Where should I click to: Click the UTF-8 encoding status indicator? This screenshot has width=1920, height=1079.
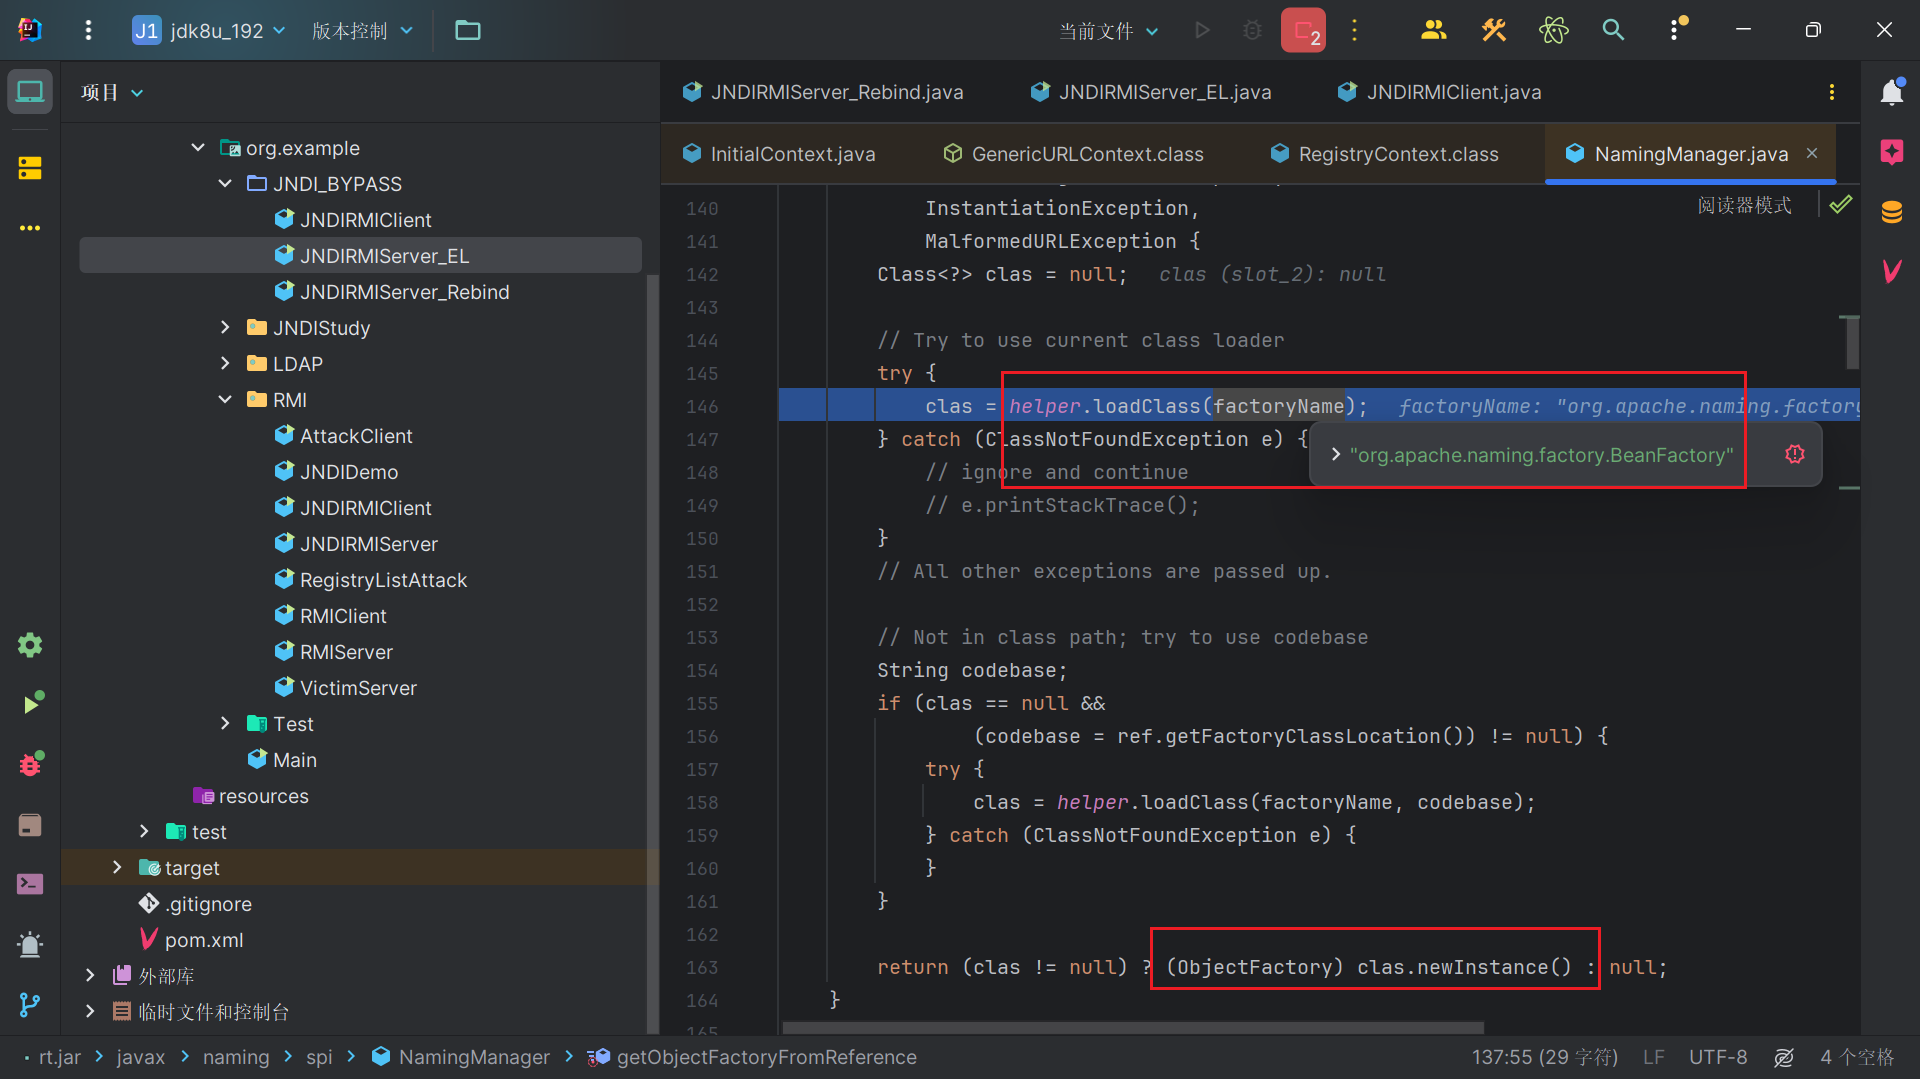point(1717,1057)
